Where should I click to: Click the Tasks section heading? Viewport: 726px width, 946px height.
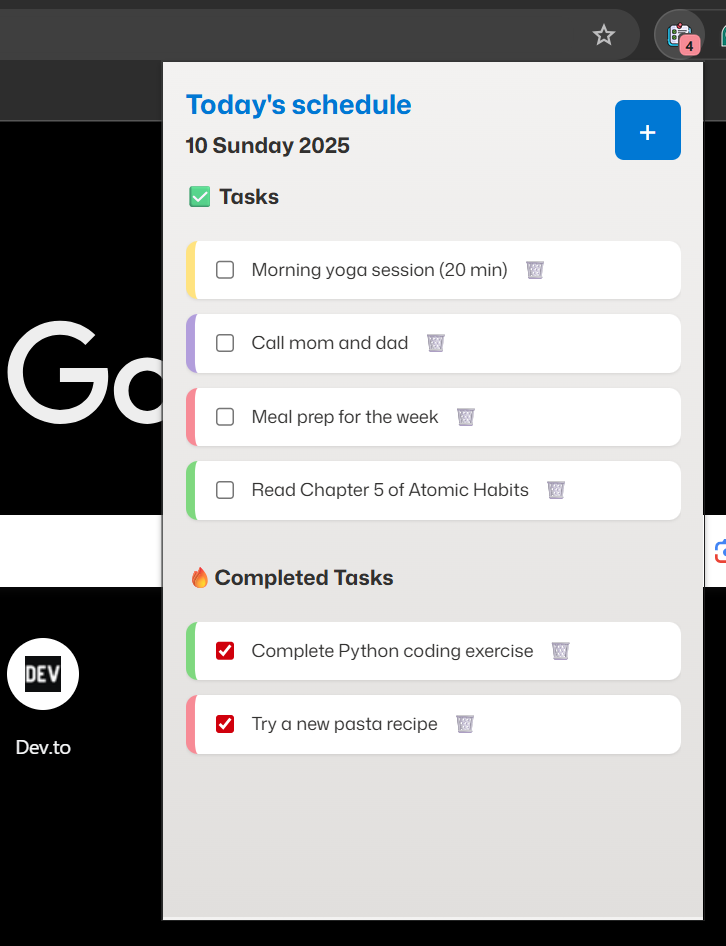pyautogui.click(x=248, y=197)
